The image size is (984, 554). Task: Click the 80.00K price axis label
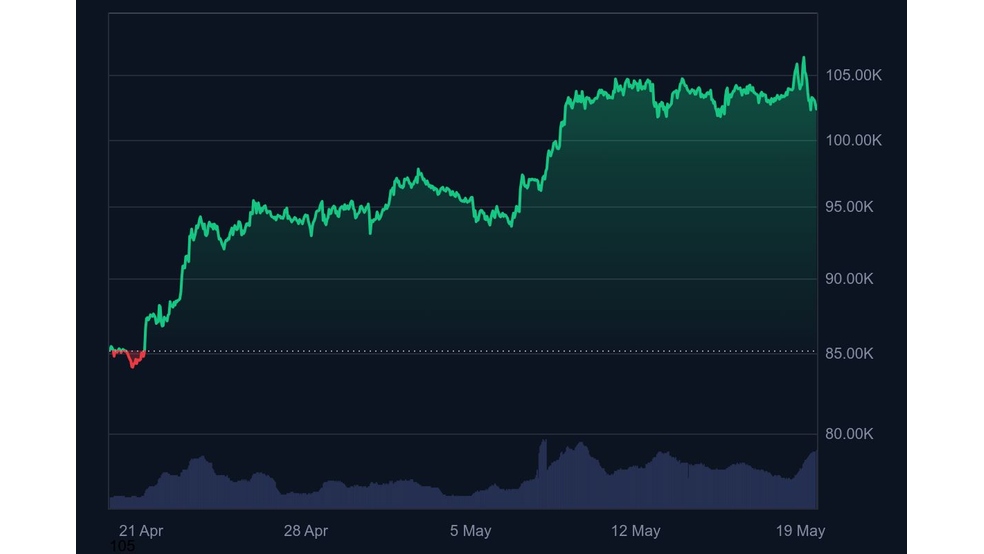tap(849, 434)
